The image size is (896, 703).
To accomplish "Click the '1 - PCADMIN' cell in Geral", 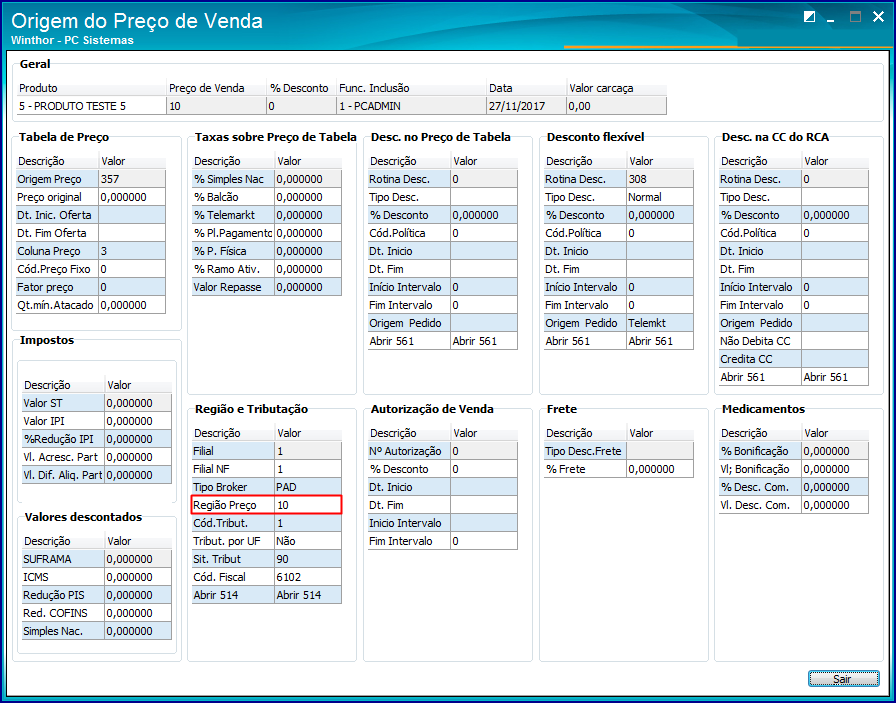I will point(411,106).
